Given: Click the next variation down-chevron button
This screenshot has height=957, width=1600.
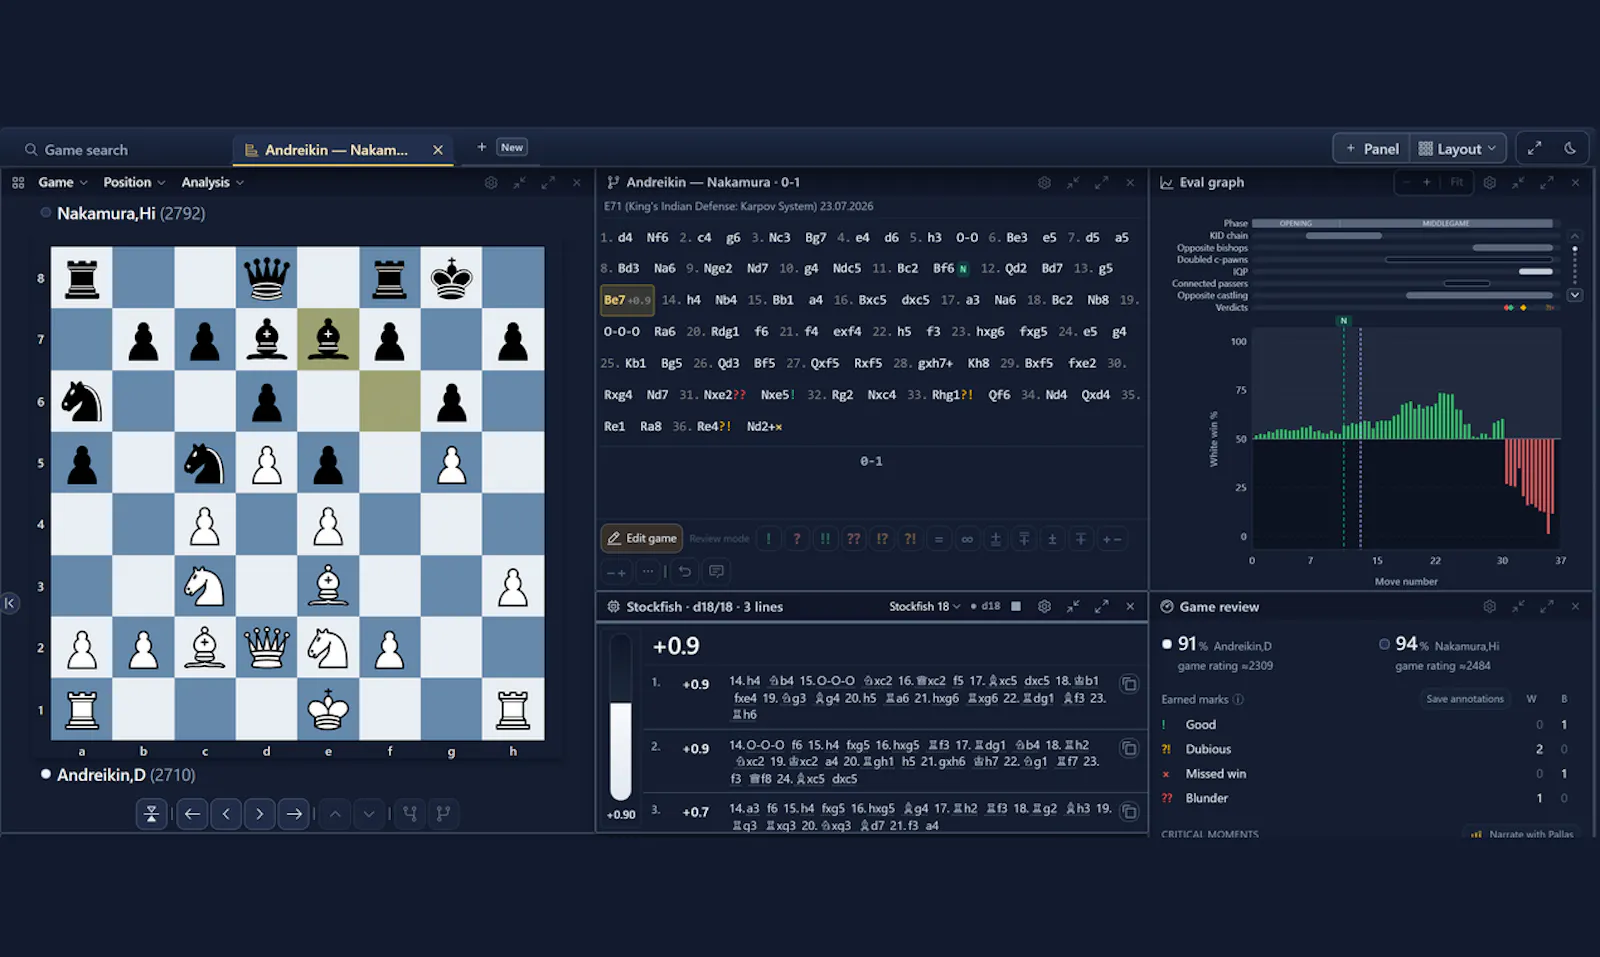Looking at the screenshot, I should point(369,814).
